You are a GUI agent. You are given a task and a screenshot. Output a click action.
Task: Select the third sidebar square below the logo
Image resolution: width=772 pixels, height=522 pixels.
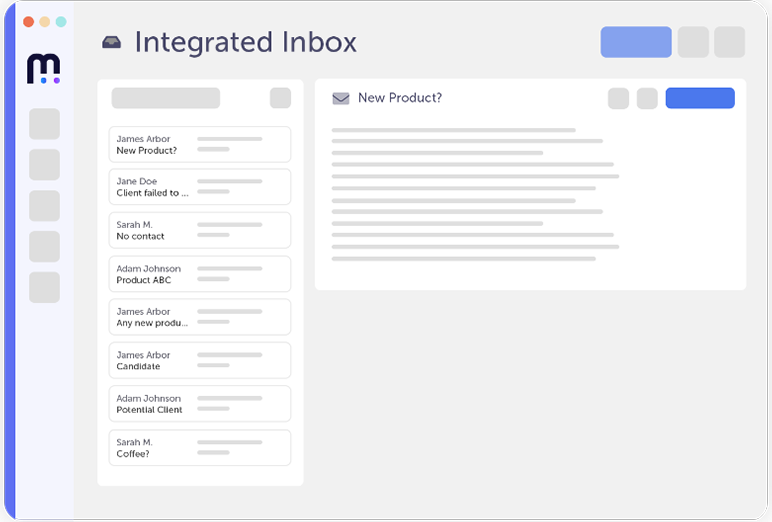[x=44, y=206]
